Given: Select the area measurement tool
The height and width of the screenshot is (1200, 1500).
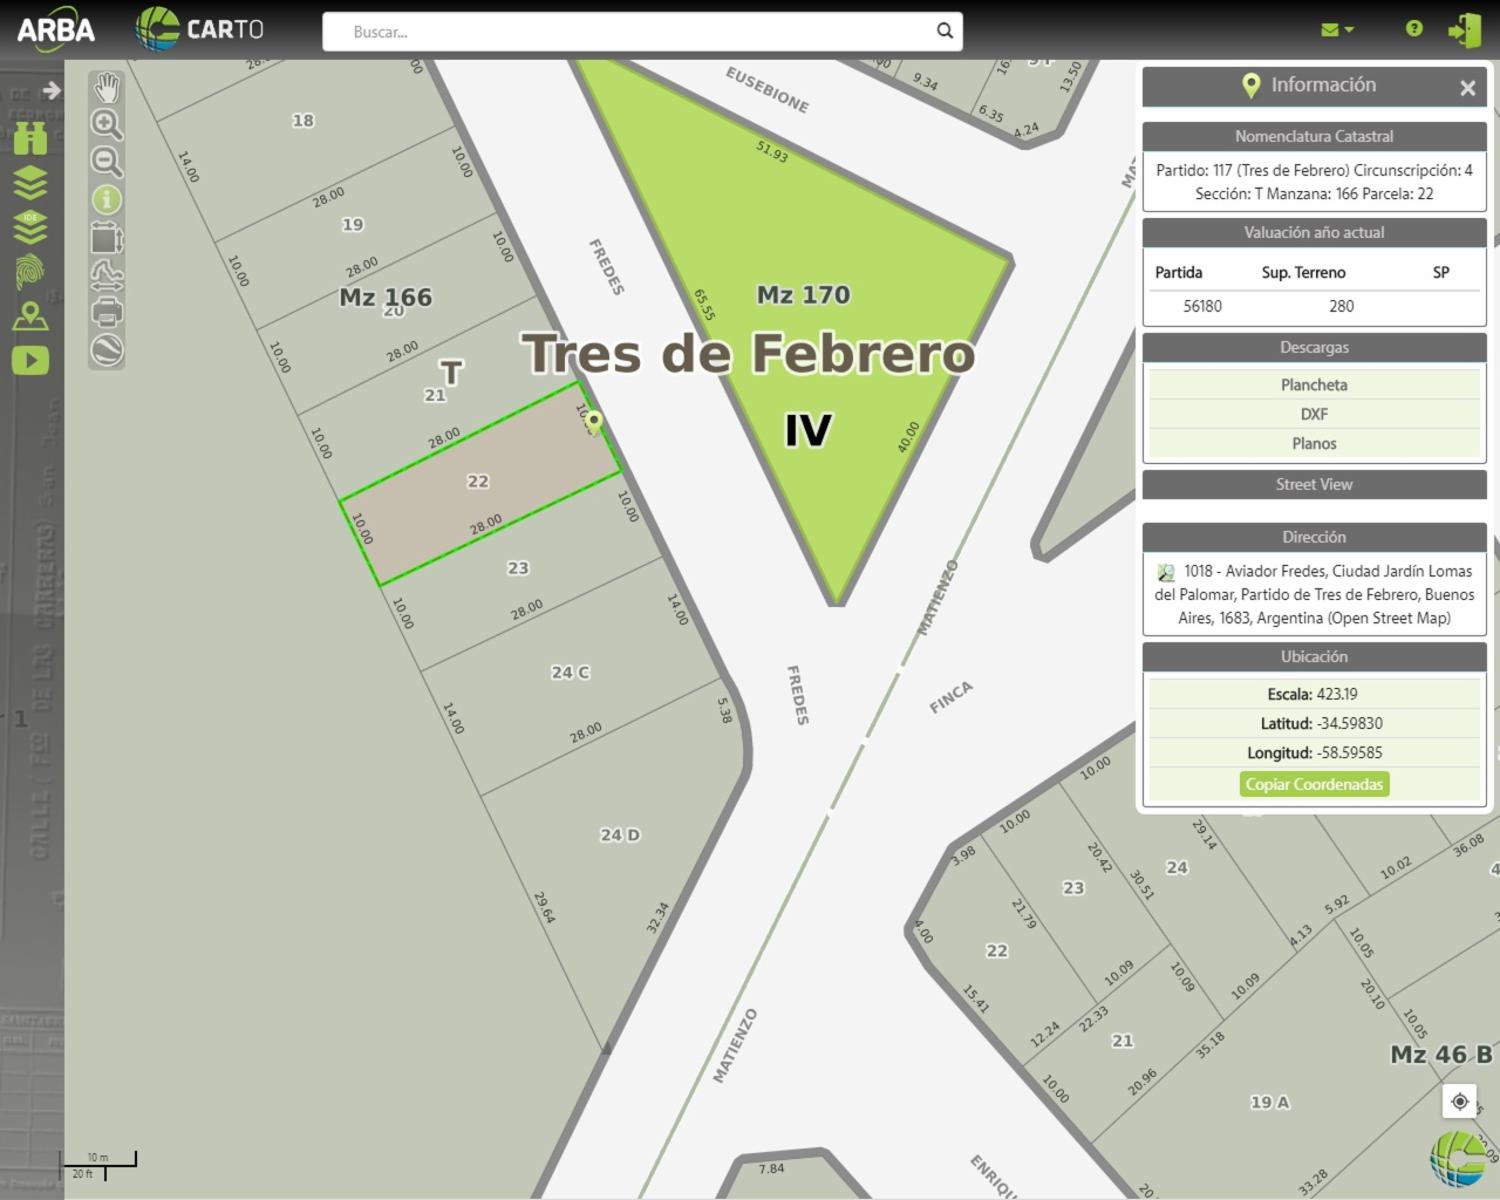Looking at the screenshot, I should click(107, 238).
